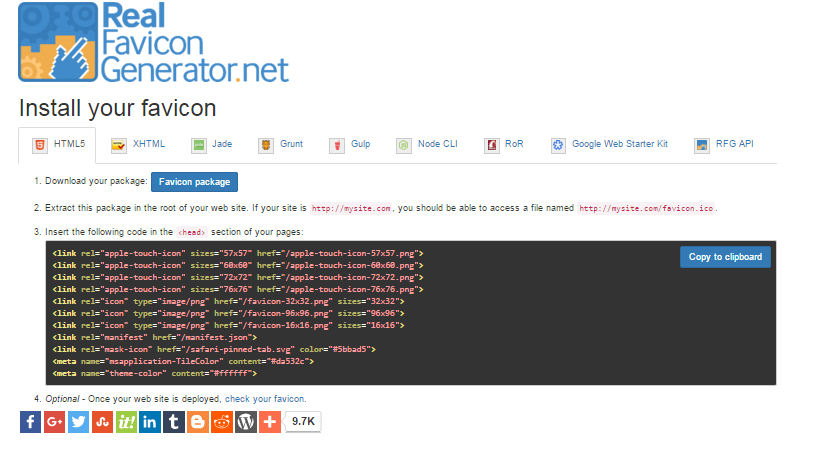Screen dimensions: 821x457
Task: Click the Install your favicon heading
Action: click(x=117, y=109)
